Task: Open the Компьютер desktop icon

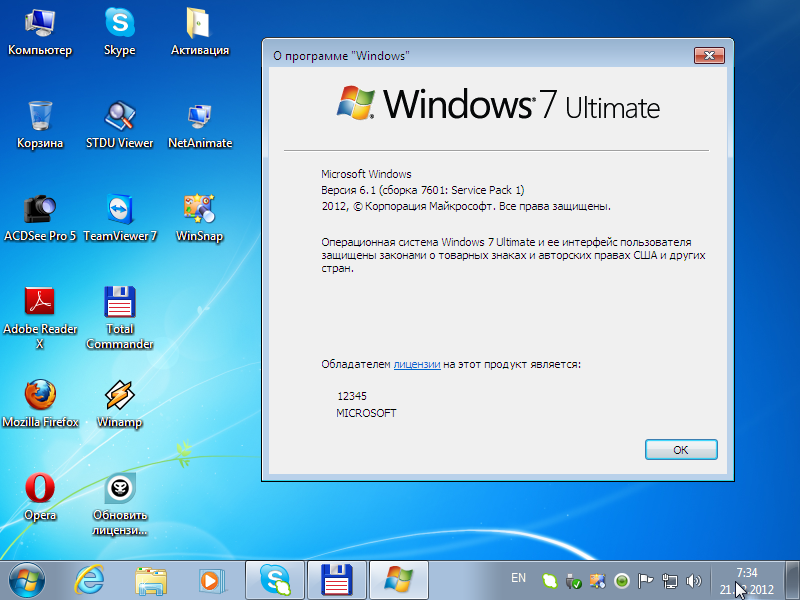Action: pos(40,32)
